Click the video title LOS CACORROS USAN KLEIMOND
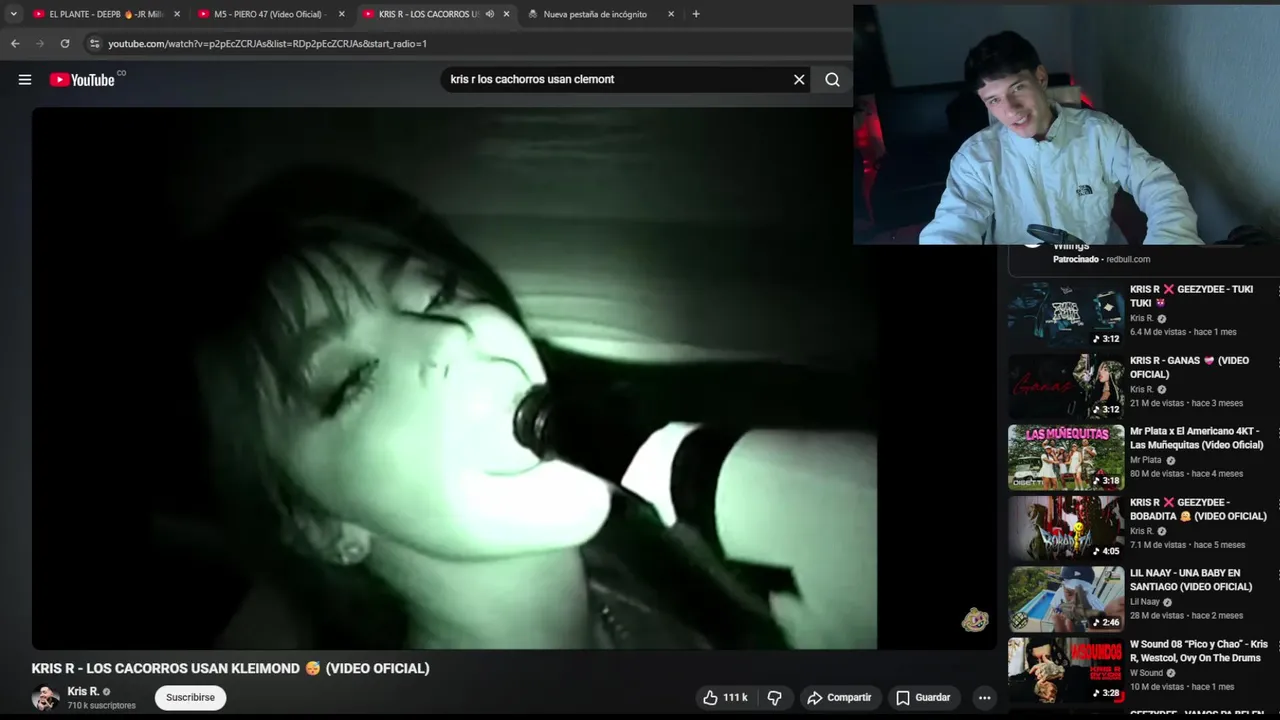 (x=230, y=669)
